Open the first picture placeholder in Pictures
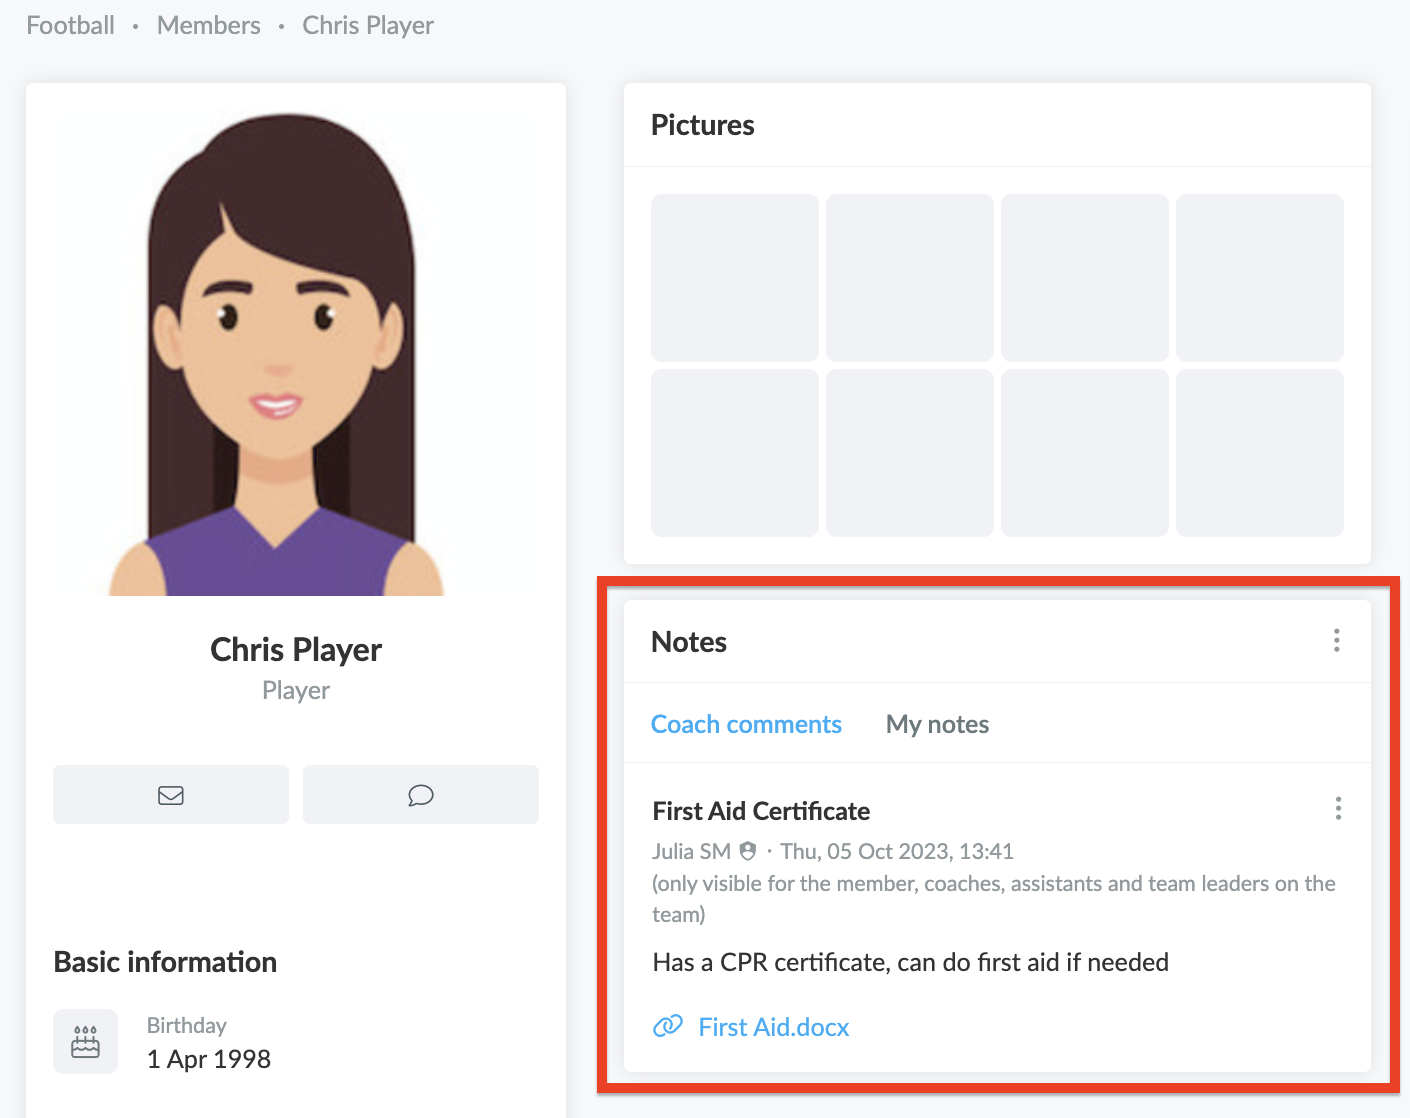 coord(735,278)
